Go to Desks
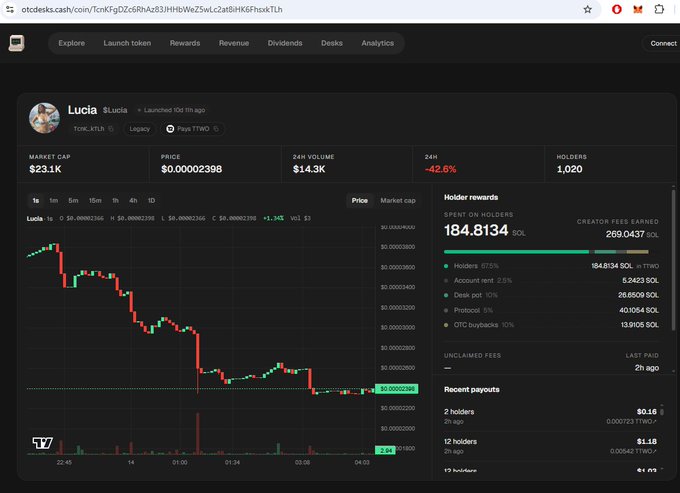This screenshot has height=493, width=680. tap(332, 43)
